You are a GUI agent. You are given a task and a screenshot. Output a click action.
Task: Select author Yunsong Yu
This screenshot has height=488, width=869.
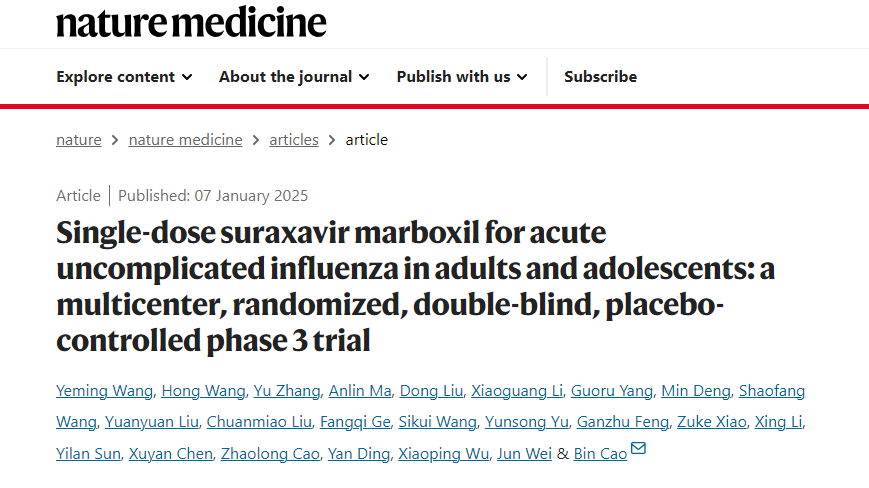pos(526,422)
